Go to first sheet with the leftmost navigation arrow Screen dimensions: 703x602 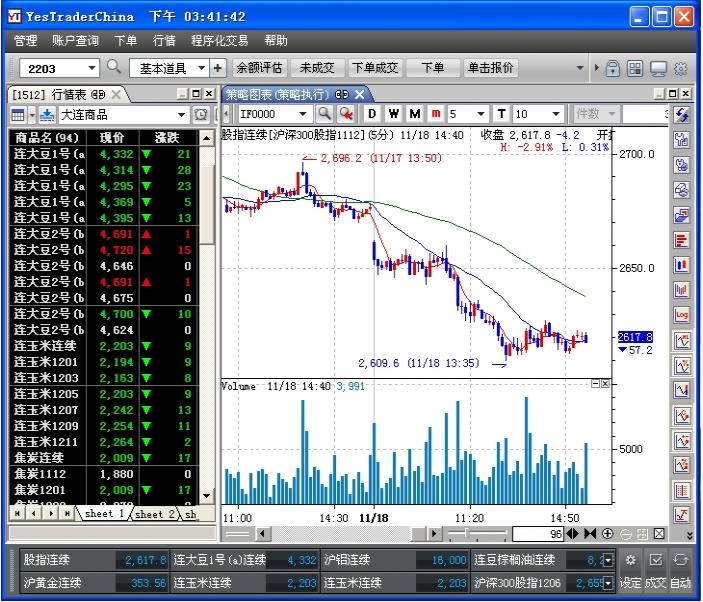[17, 513]
